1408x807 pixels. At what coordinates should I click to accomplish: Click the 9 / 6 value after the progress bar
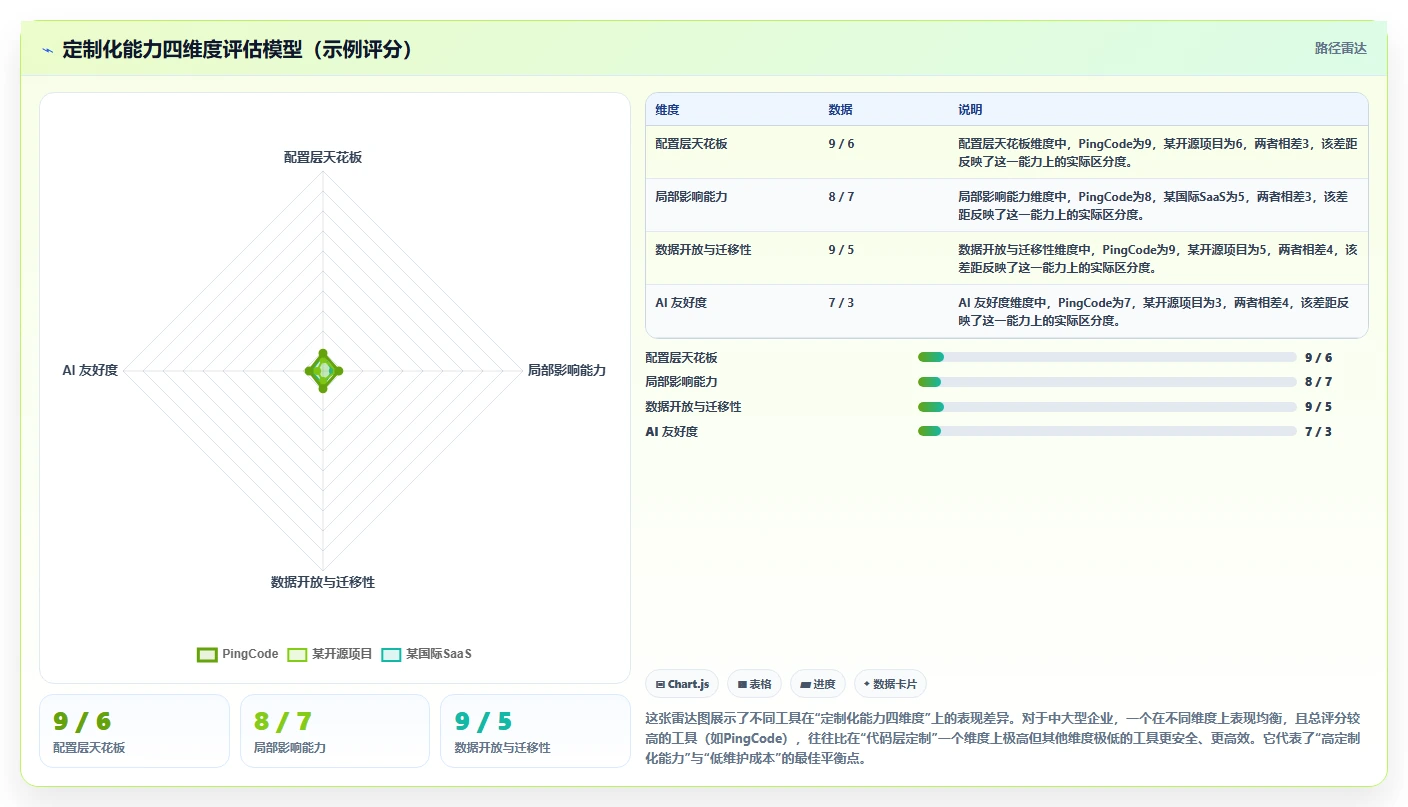1318,358
